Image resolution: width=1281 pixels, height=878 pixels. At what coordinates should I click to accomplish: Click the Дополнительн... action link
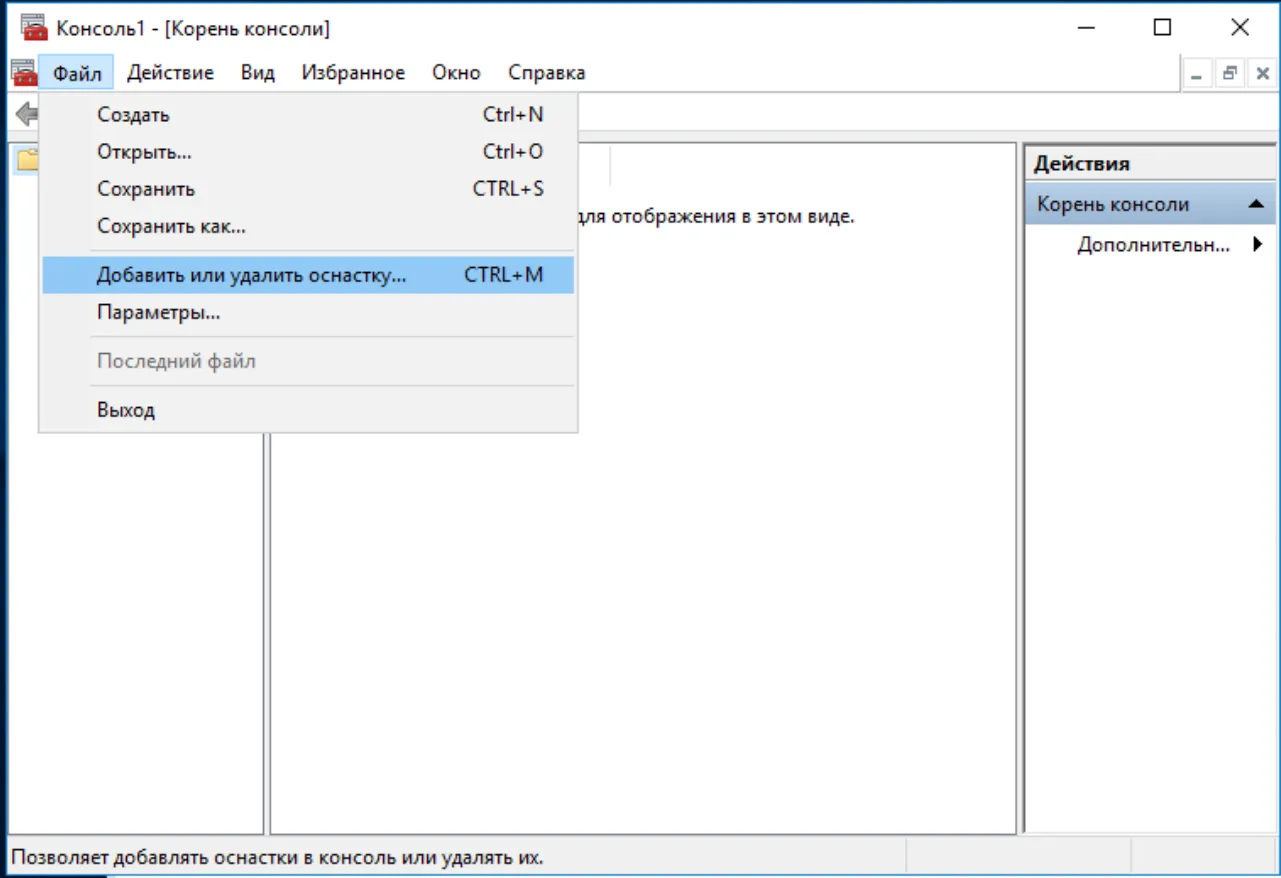point(1153,245)
